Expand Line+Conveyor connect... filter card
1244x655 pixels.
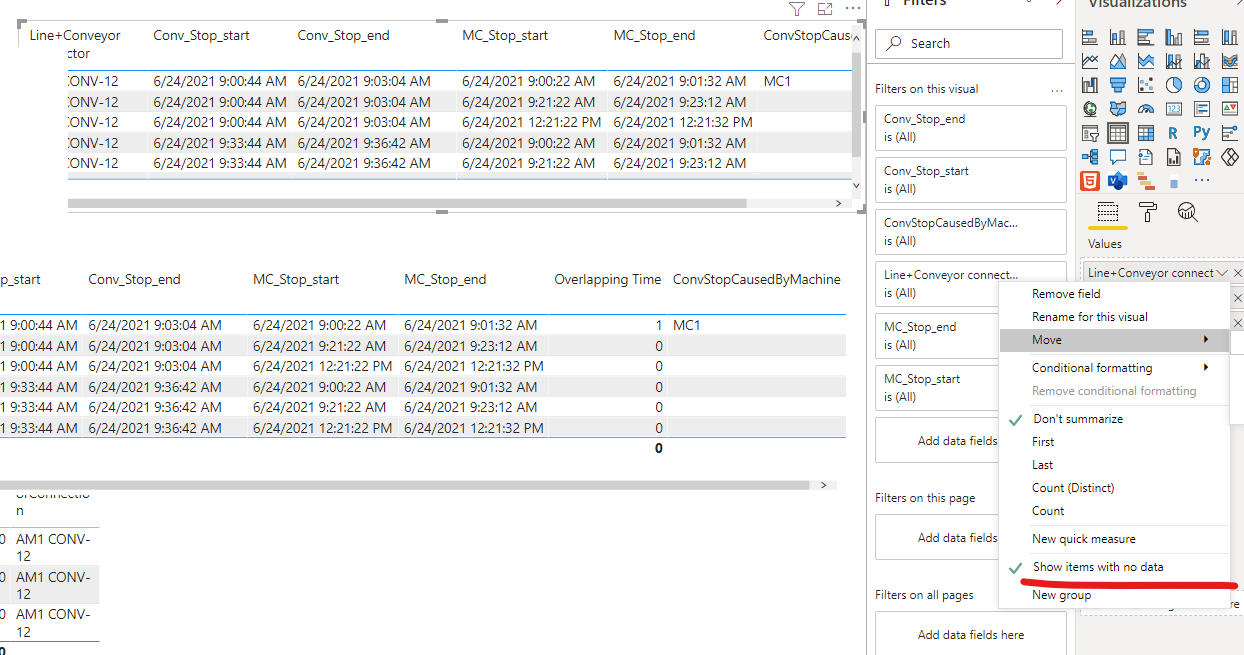pos(937,284)
